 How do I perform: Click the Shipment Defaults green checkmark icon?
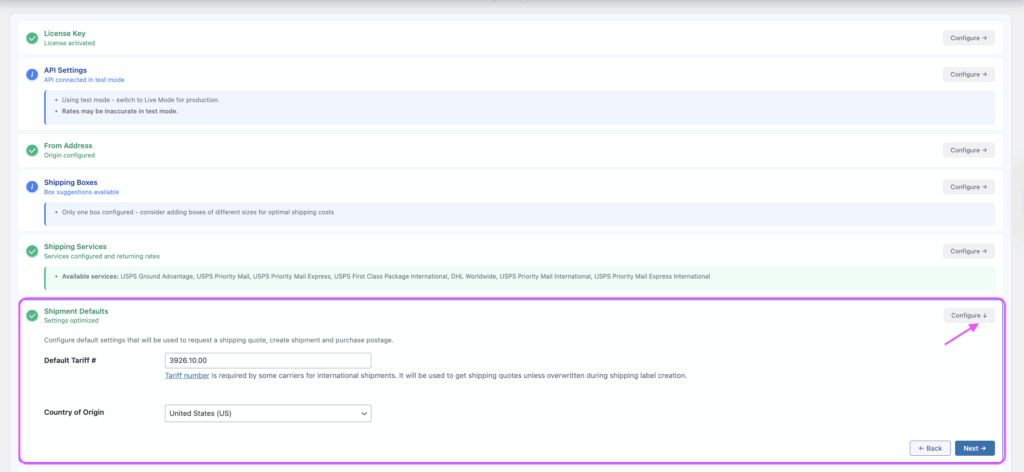coord(32,316)
